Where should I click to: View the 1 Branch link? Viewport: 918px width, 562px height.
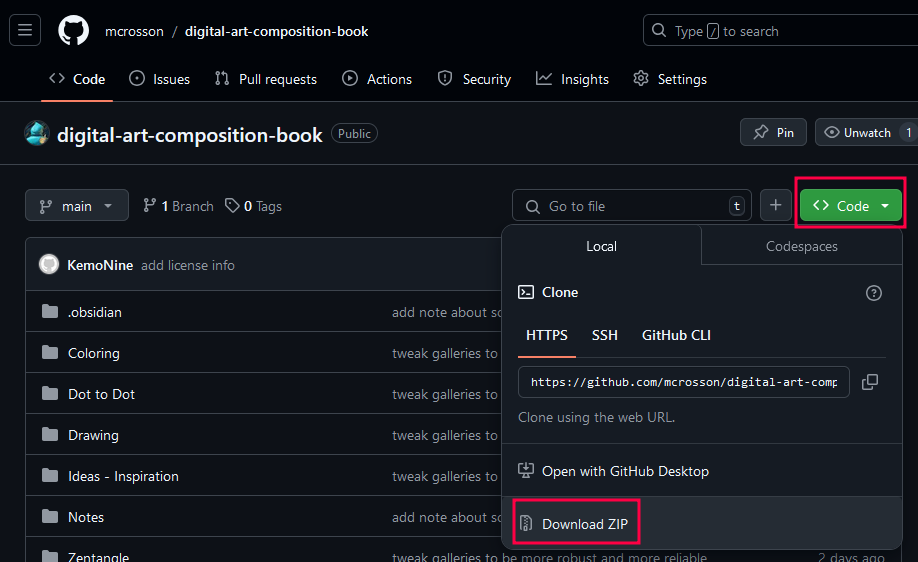(x=179, y=206)
